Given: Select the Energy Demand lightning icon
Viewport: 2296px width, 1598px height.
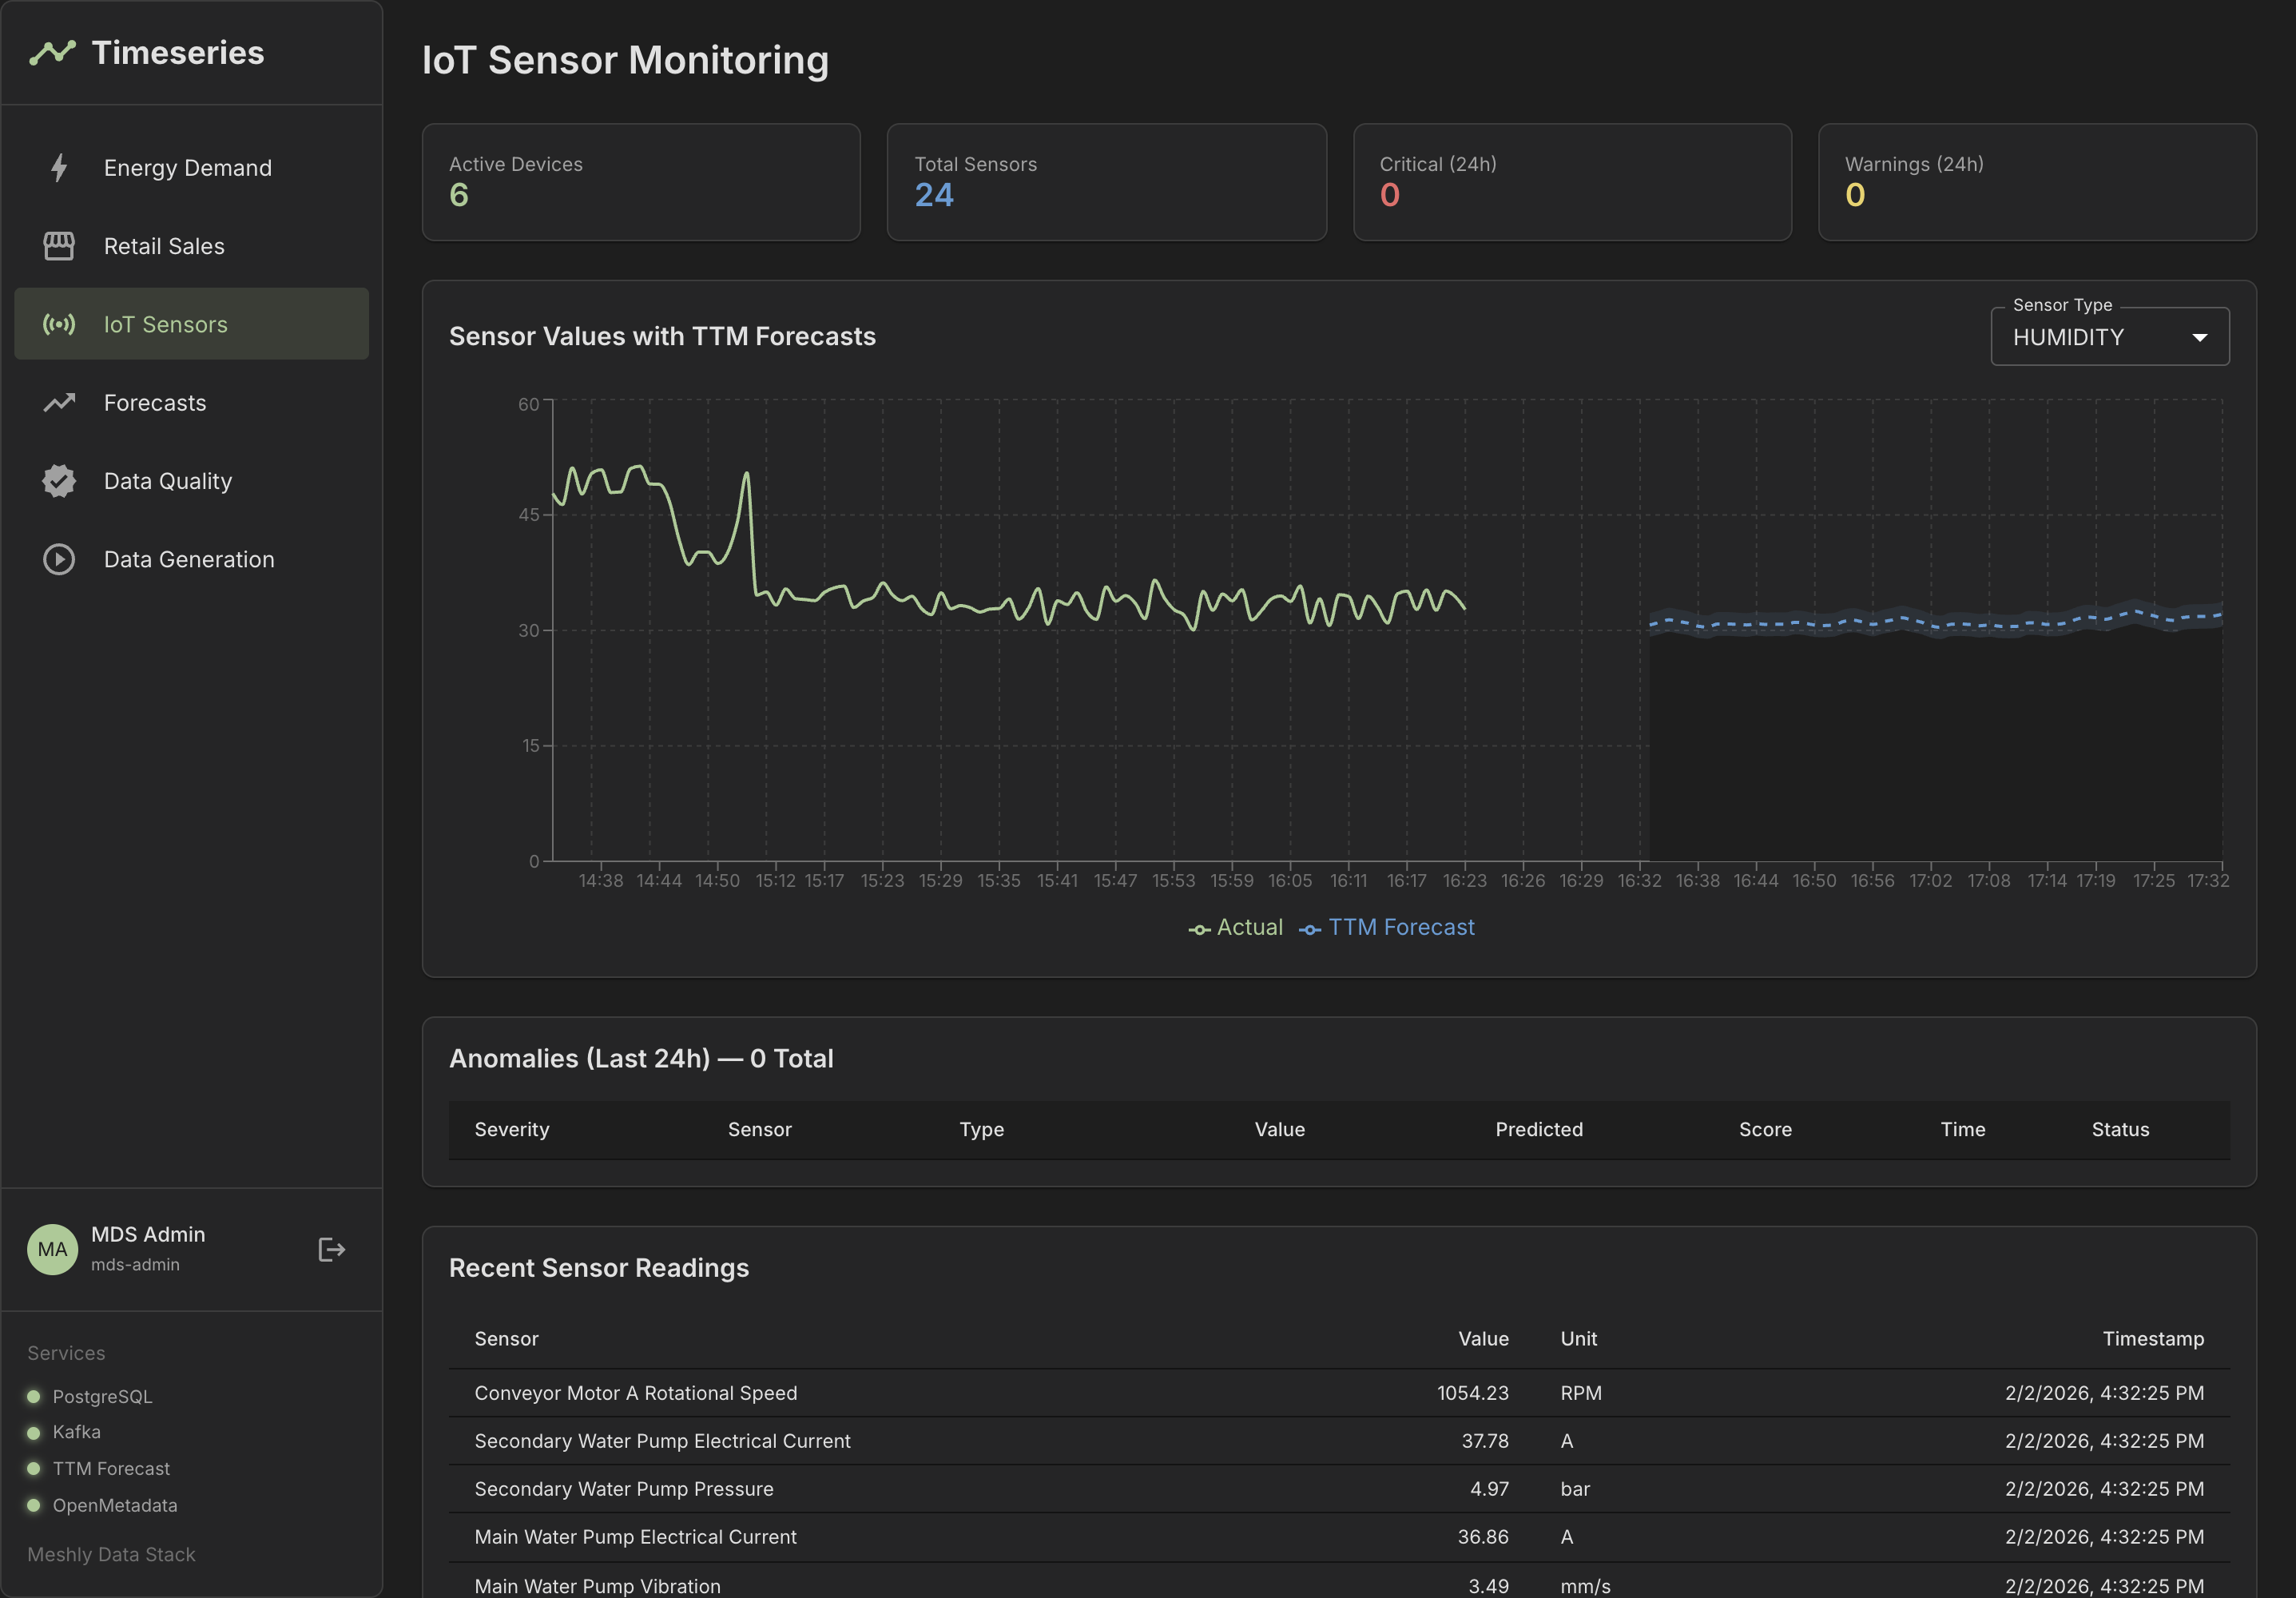Looking at the screenshot, I should click(x=59, y=167).
